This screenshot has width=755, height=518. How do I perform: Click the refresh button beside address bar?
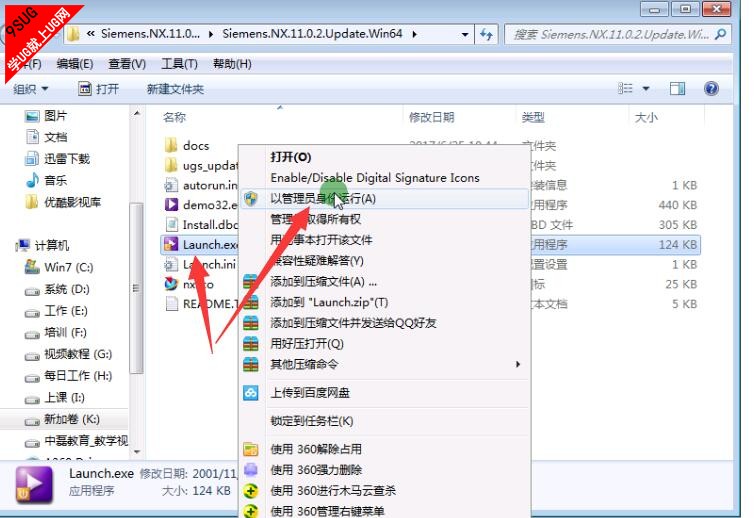(486, 34)
